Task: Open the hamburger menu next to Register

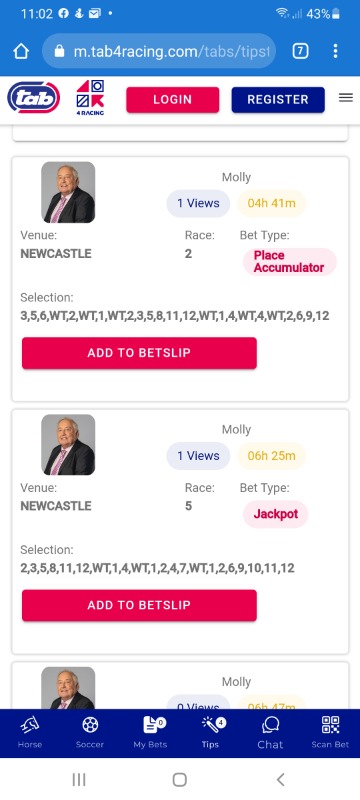Action: (x=346, y=97)
